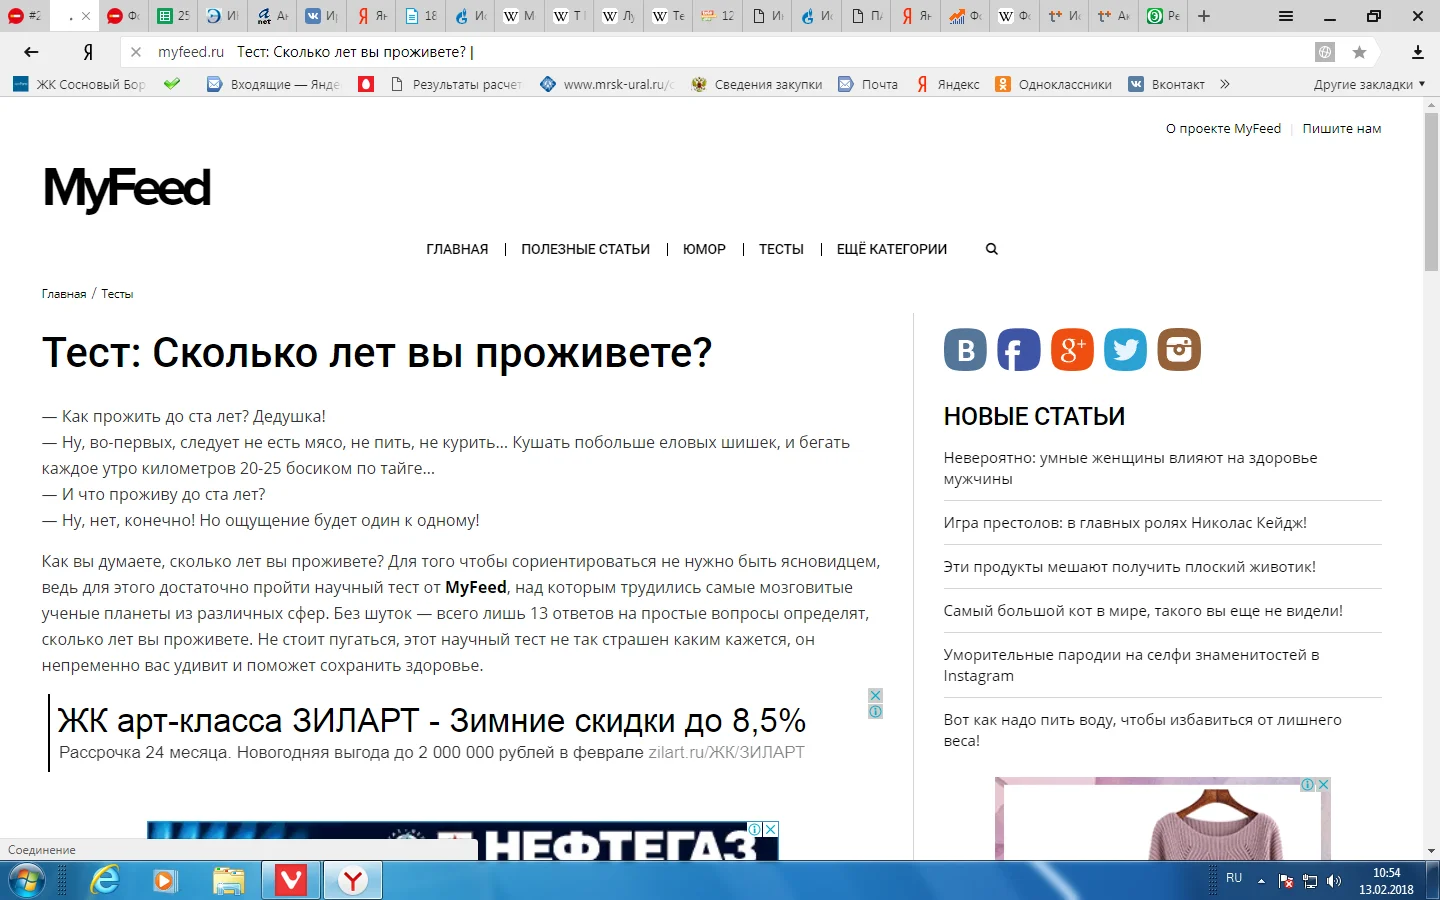Viewport: 1440px width, 900px height.
Task: Close the ЗИЛАРТ text advertisement
Action: (x=875, y=695)
